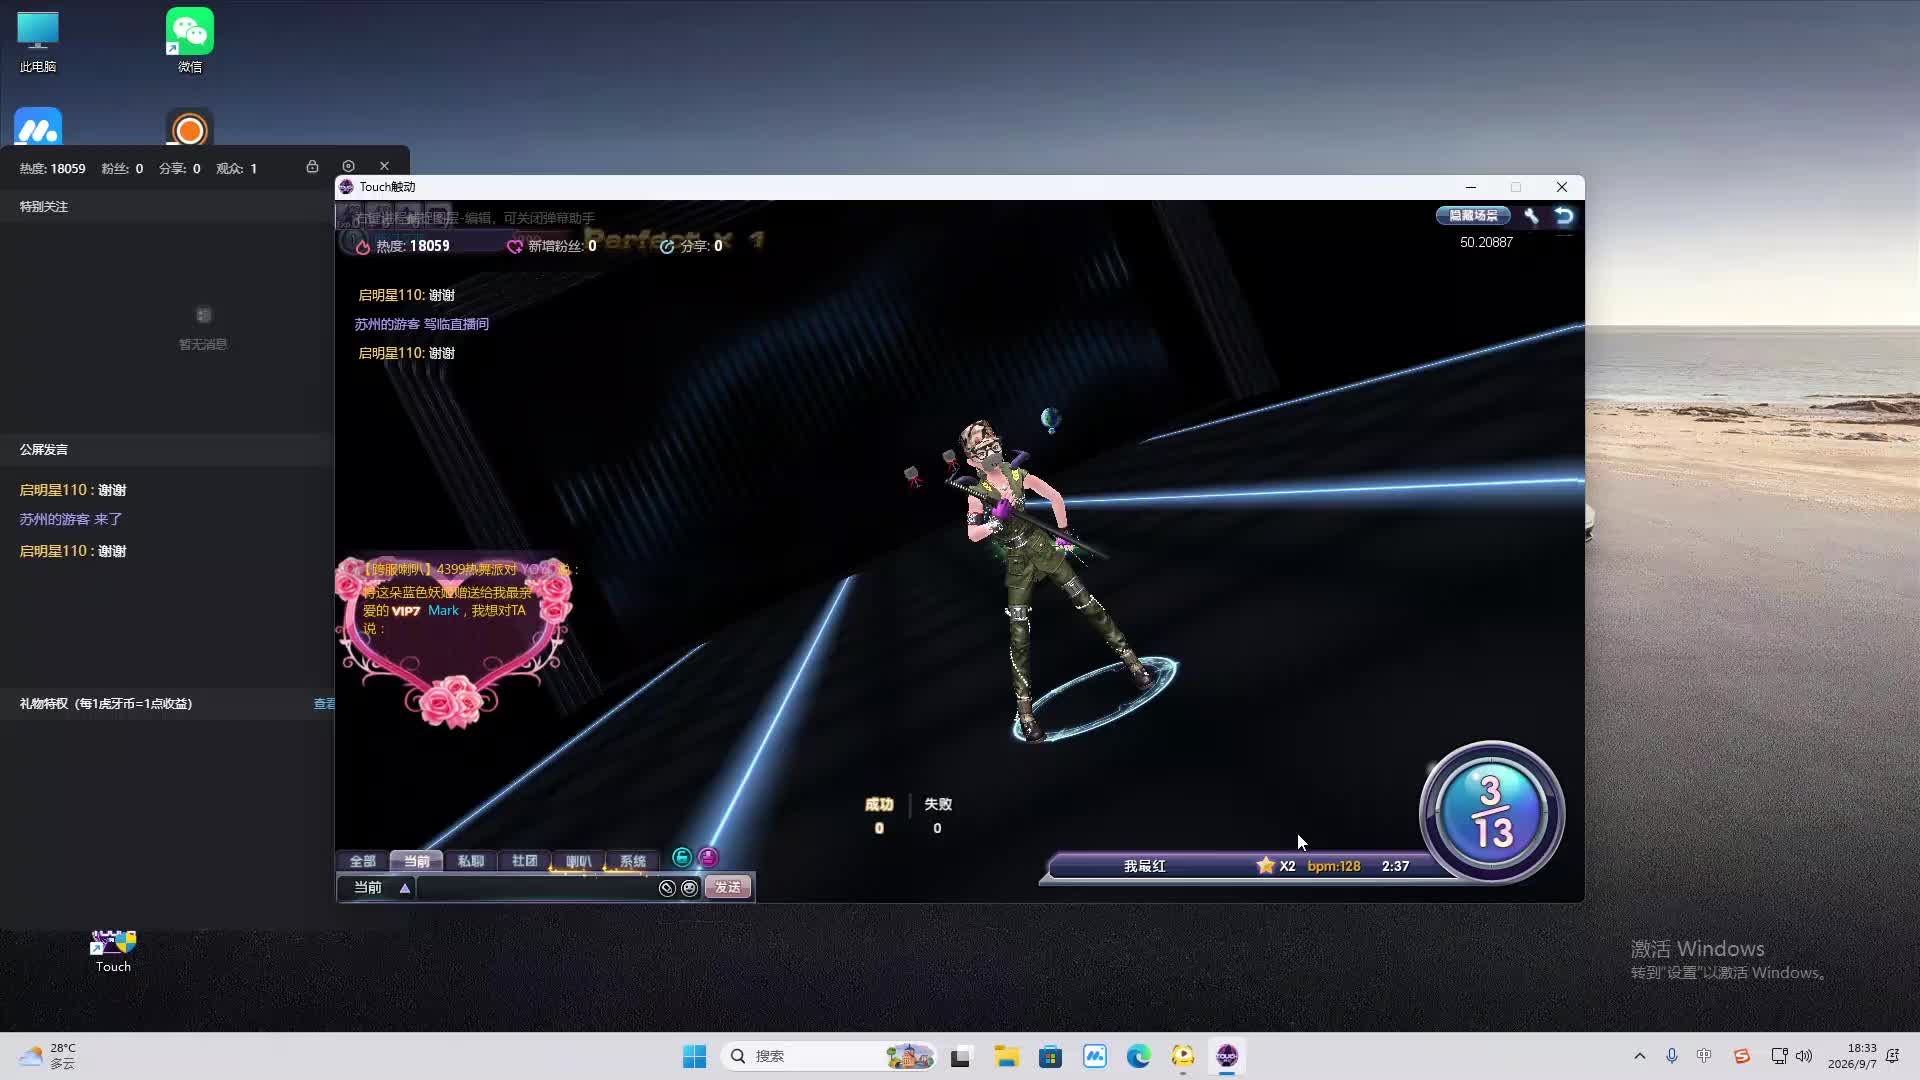Click the Sogou input method tray icon
The width and height of the screenshot is (1920, 1080).
[1742, 1056]
